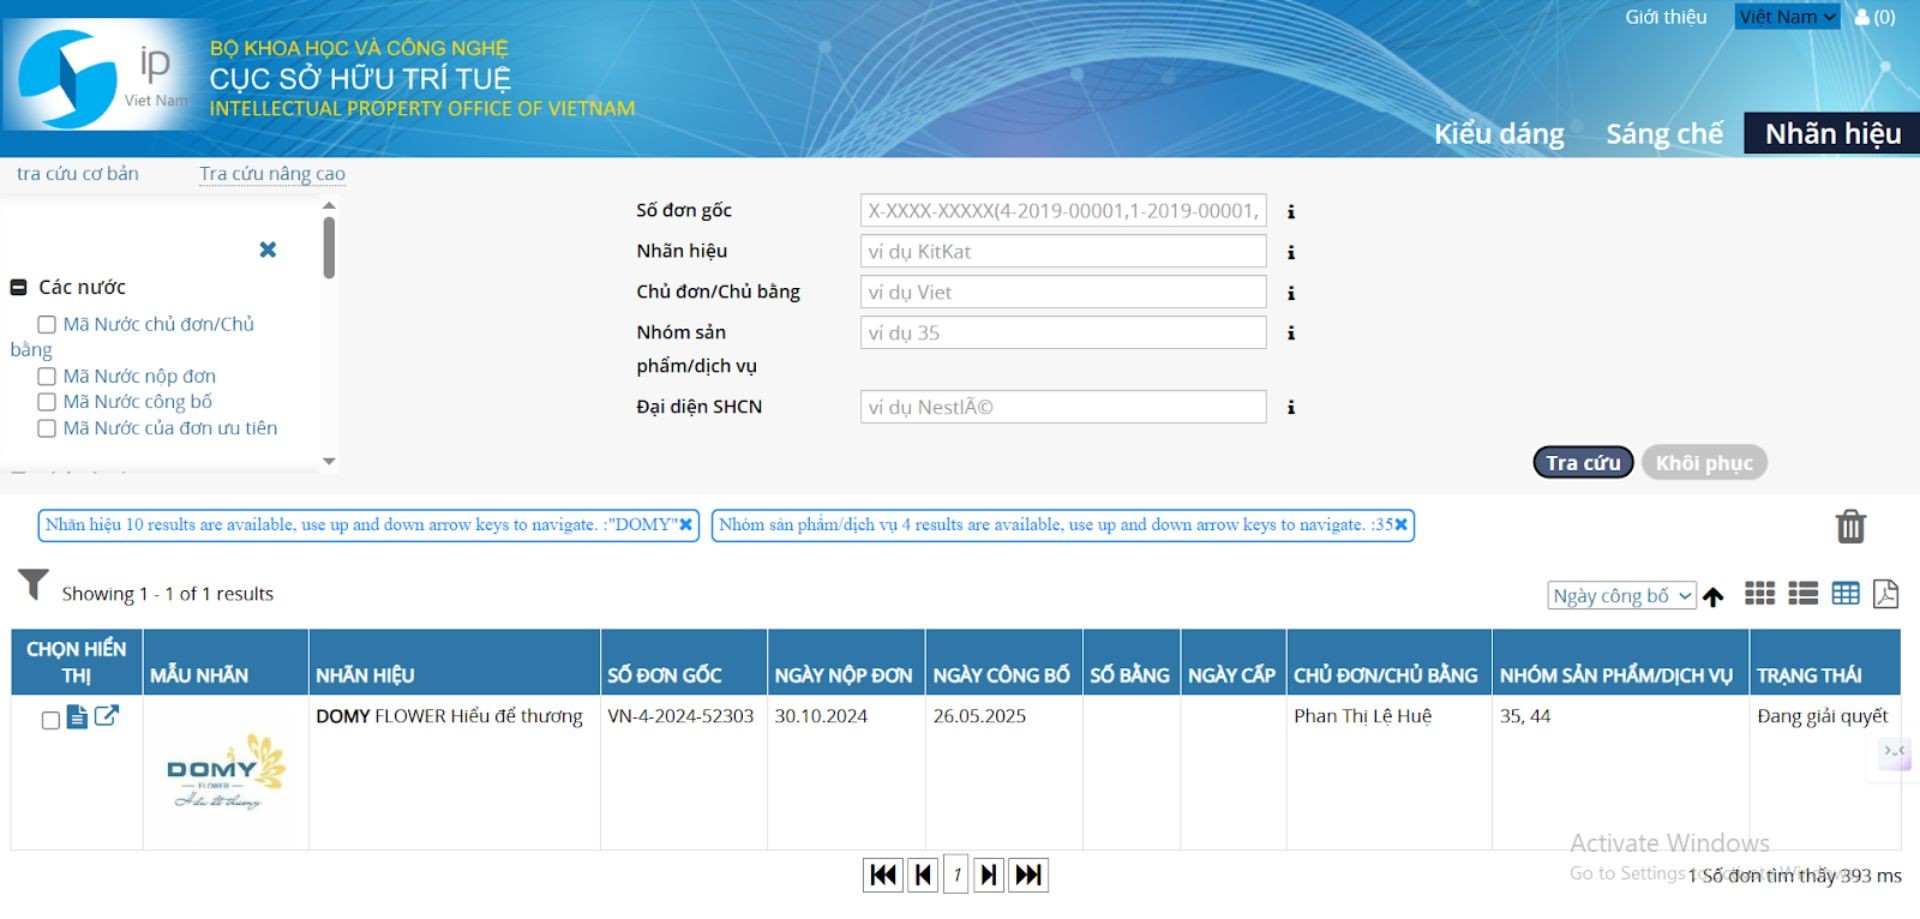Open the Việt Nam language dropdown
The height and width of the screenshot is (919, 1920).
coord(1786,17)
